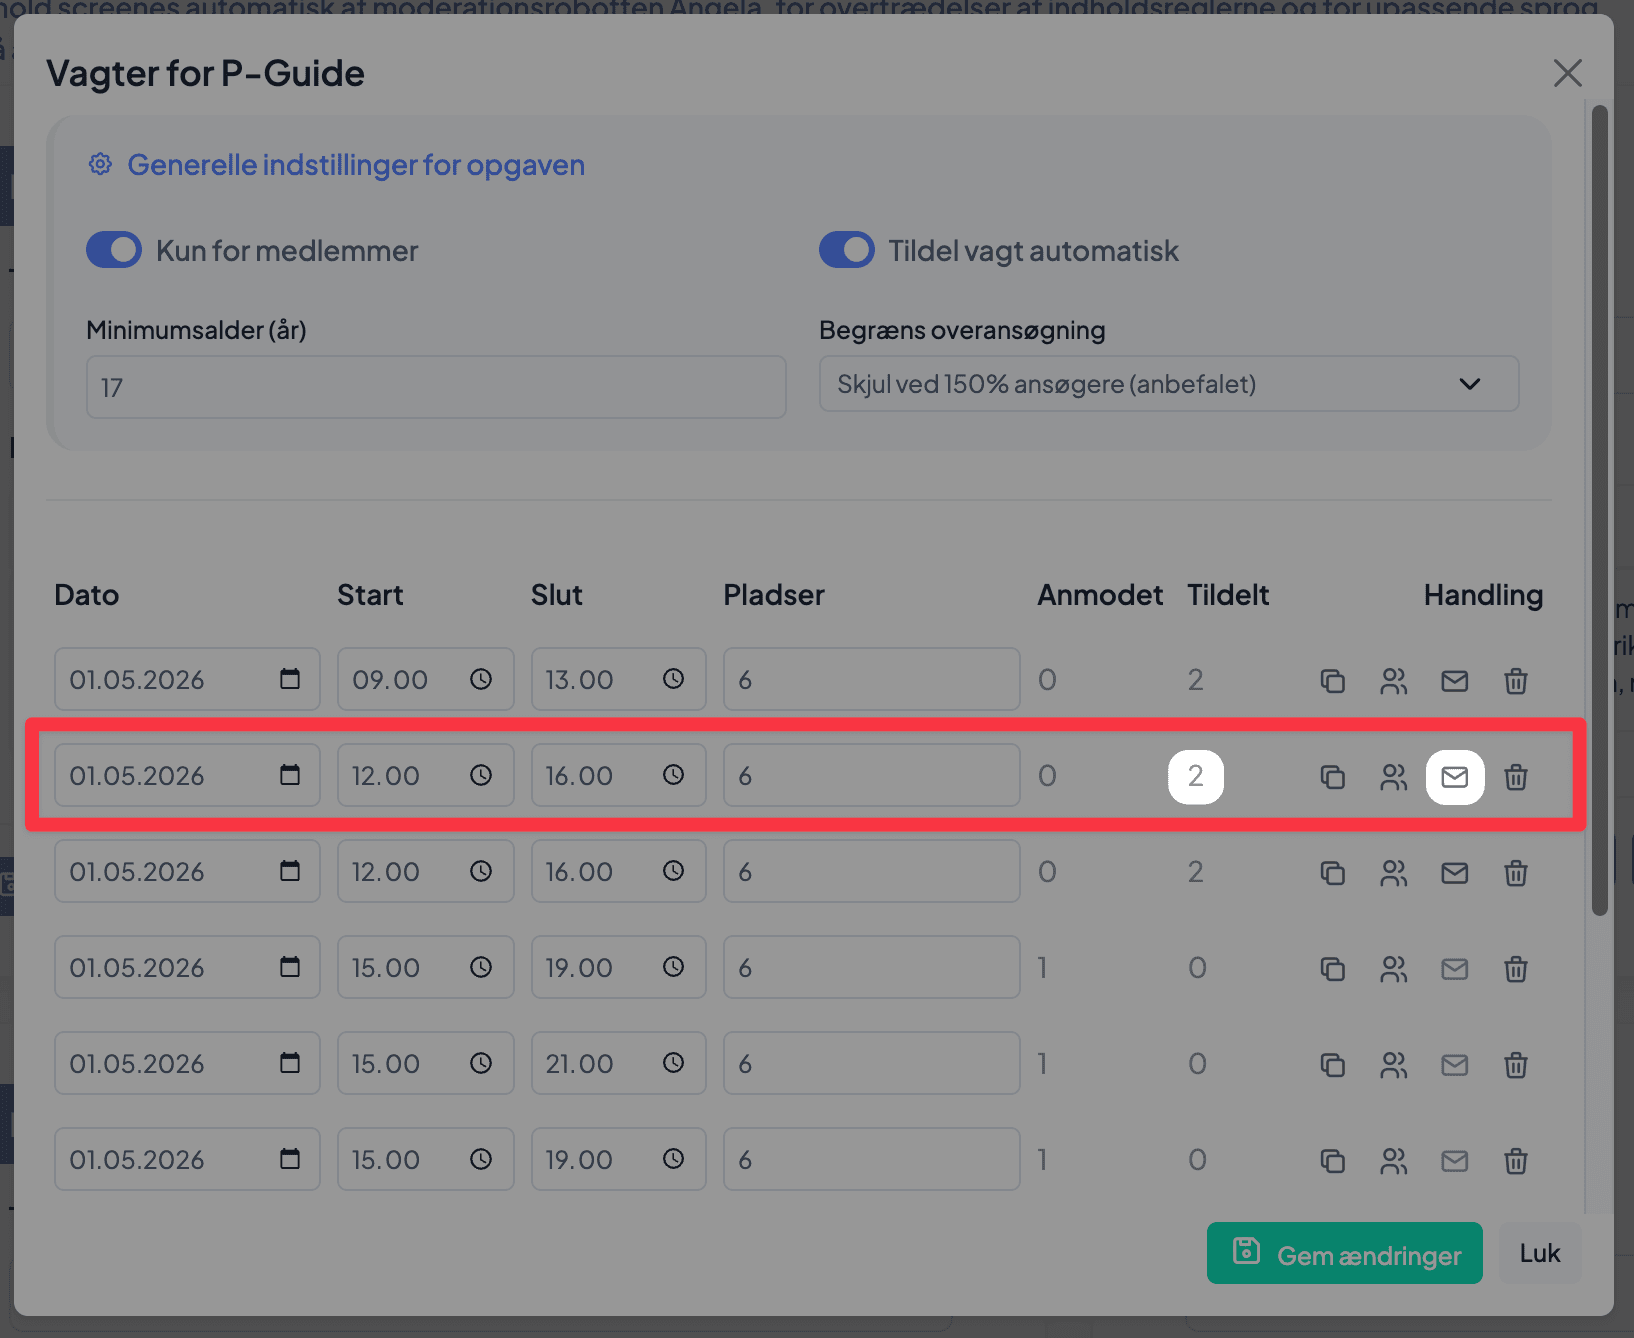Open calendar picker in the 09.00–13.00 row
The height and width of the screenshot is (1338, 1634).
click(x=290, y=679)
